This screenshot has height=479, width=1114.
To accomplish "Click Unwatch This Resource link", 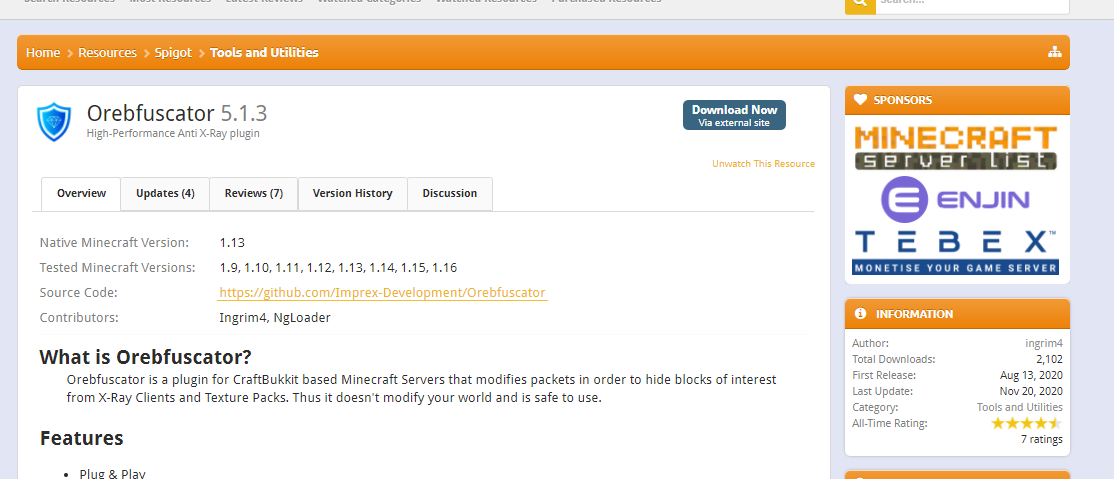I will tap(763, 163).
